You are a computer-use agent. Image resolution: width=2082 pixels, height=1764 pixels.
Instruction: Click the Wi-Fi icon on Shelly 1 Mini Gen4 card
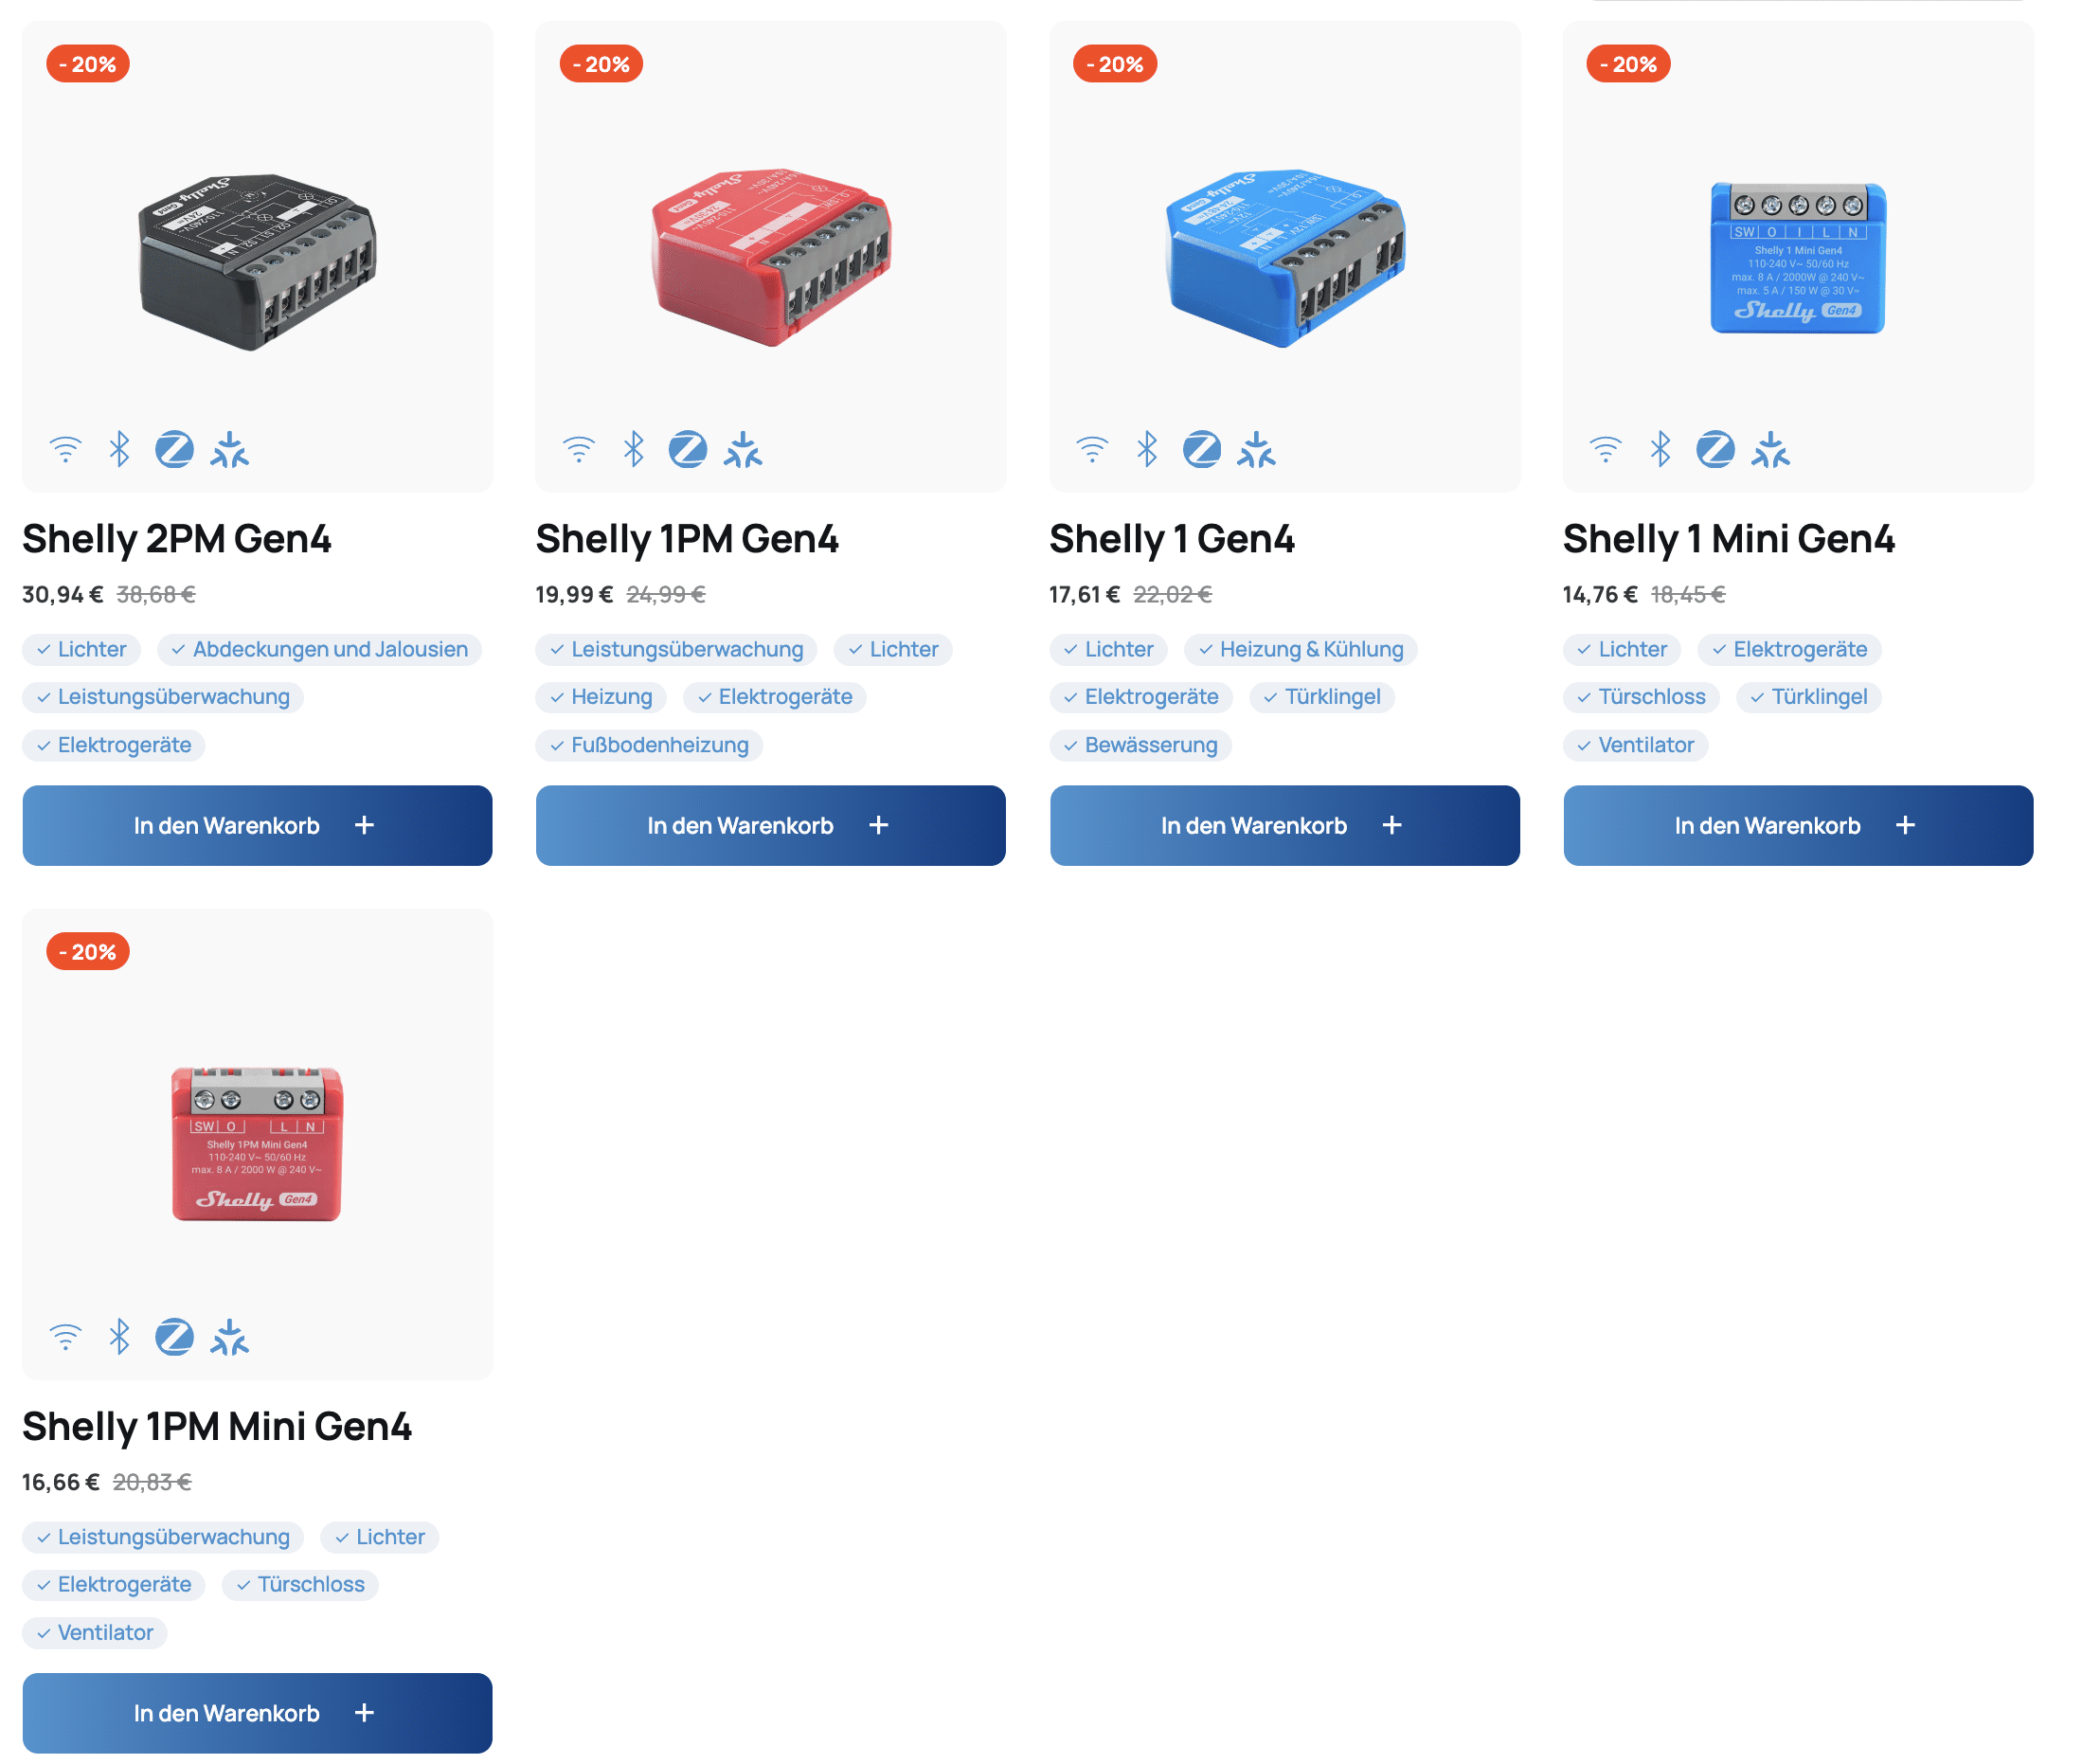(1606, 450)
